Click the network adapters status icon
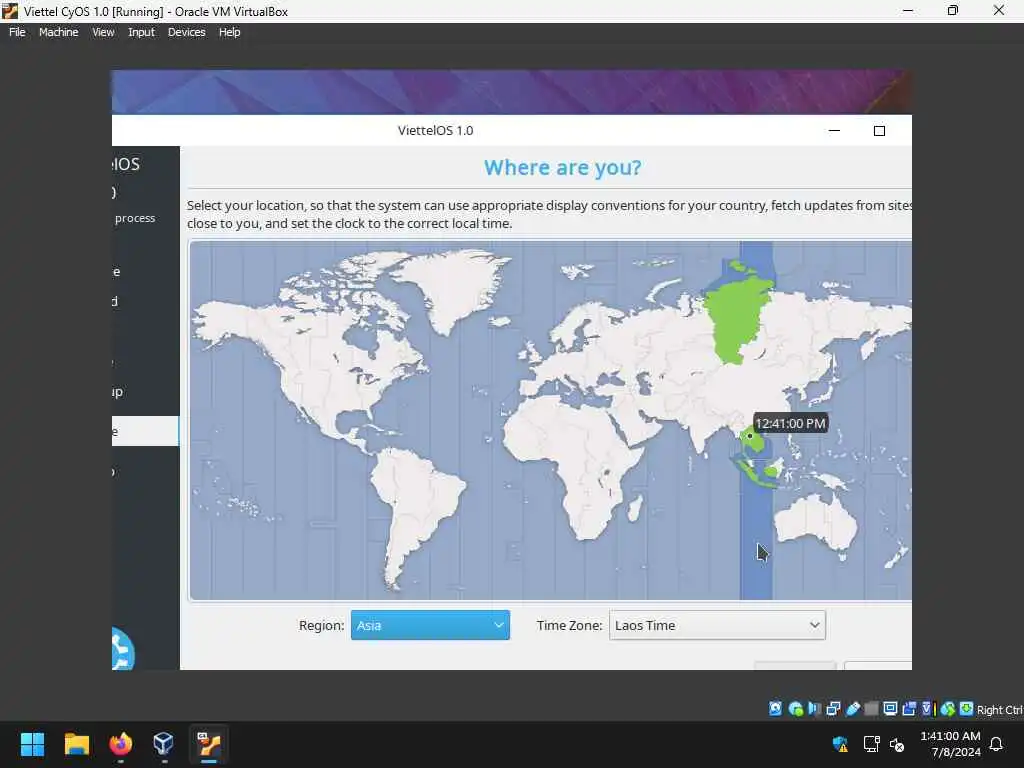This screenshot has width=1024, height=768. [833, 709]
